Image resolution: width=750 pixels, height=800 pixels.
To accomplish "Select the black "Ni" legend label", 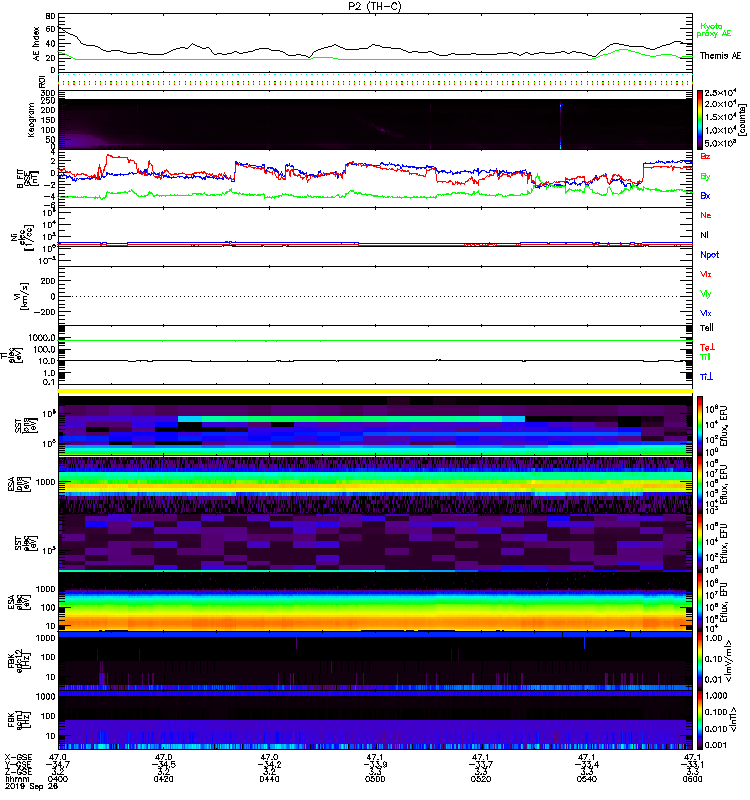I will 704,235.
